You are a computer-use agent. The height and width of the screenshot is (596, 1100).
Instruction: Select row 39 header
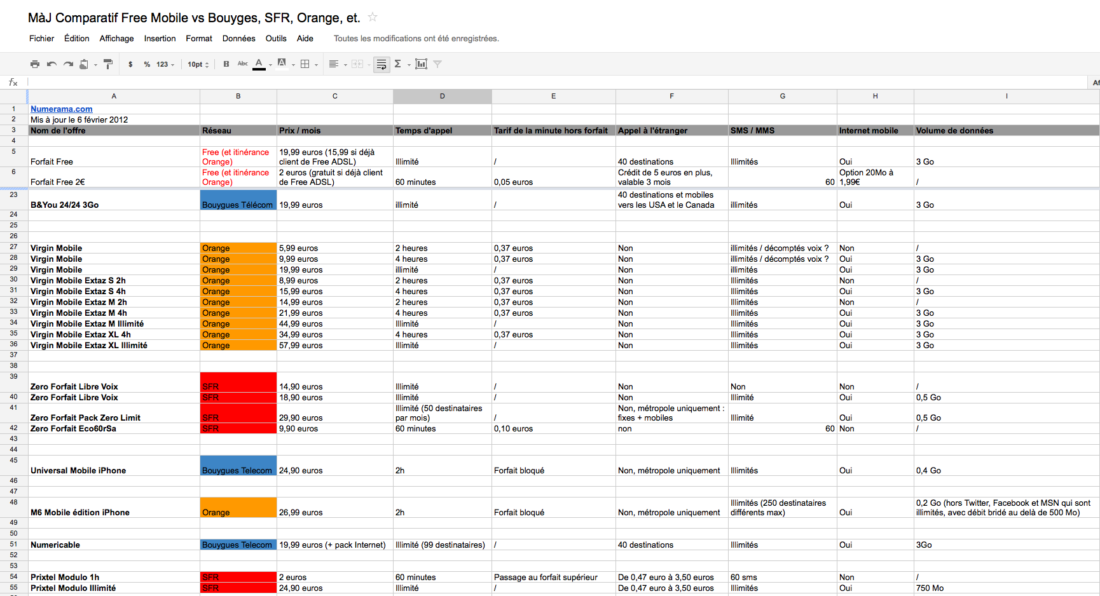[x=13, y=381]
